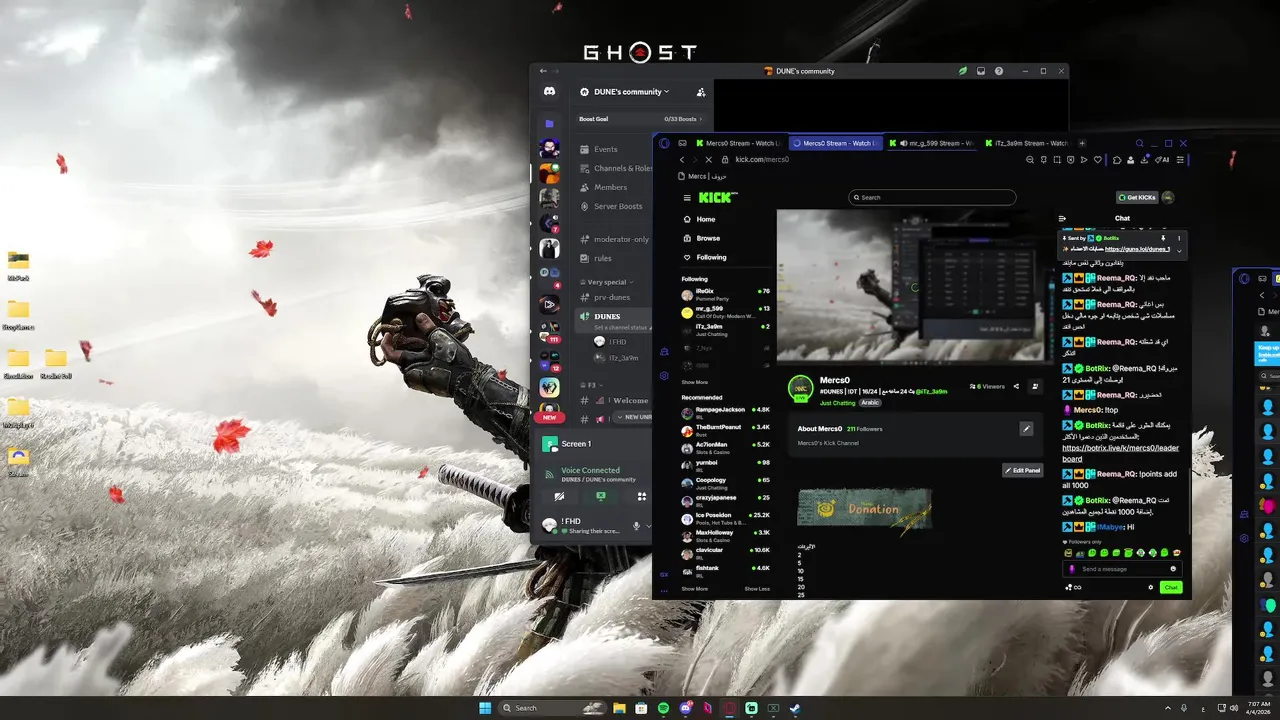Image resolution: width=1280 pixels, height=720 pixels.
Task: Open the moderator-only channel
Action: point(621,239)
